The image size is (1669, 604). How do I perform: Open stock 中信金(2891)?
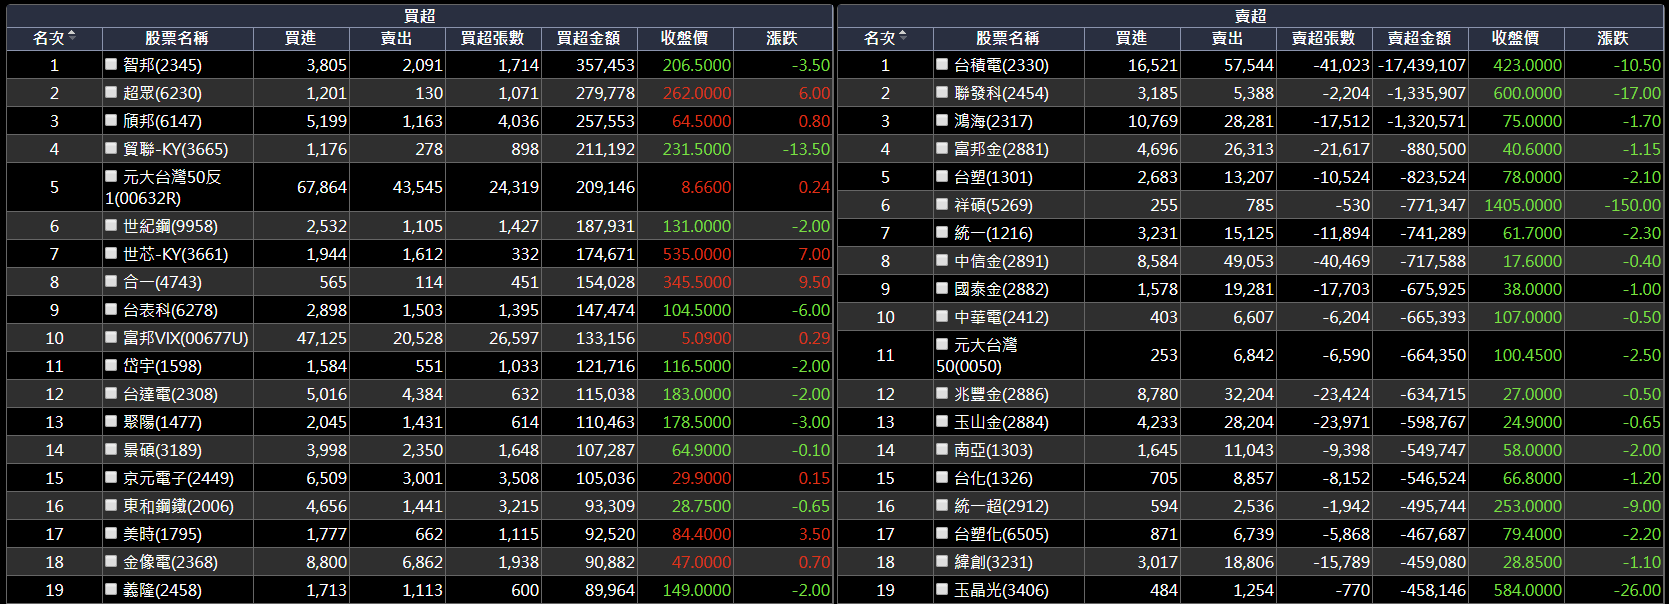point(1001,261)
